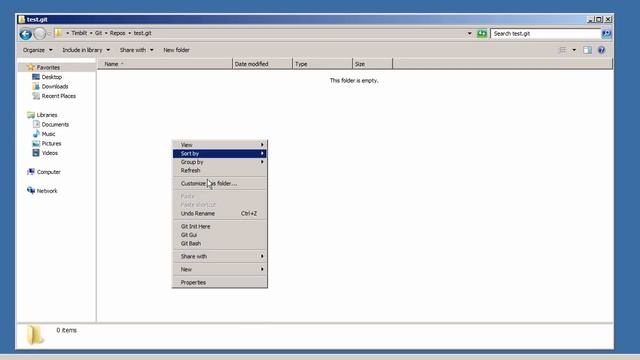Image resolution: width=640 pixels, height=360 pixels.
Task: Launch Git Bash from context menu
Action: 220,244
